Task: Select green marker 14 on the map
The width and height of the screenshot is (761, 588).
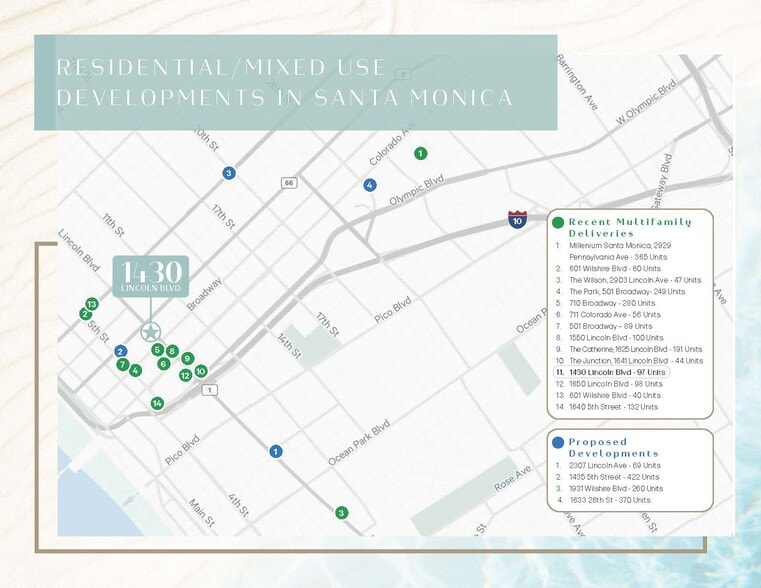Action: (157, 403)
